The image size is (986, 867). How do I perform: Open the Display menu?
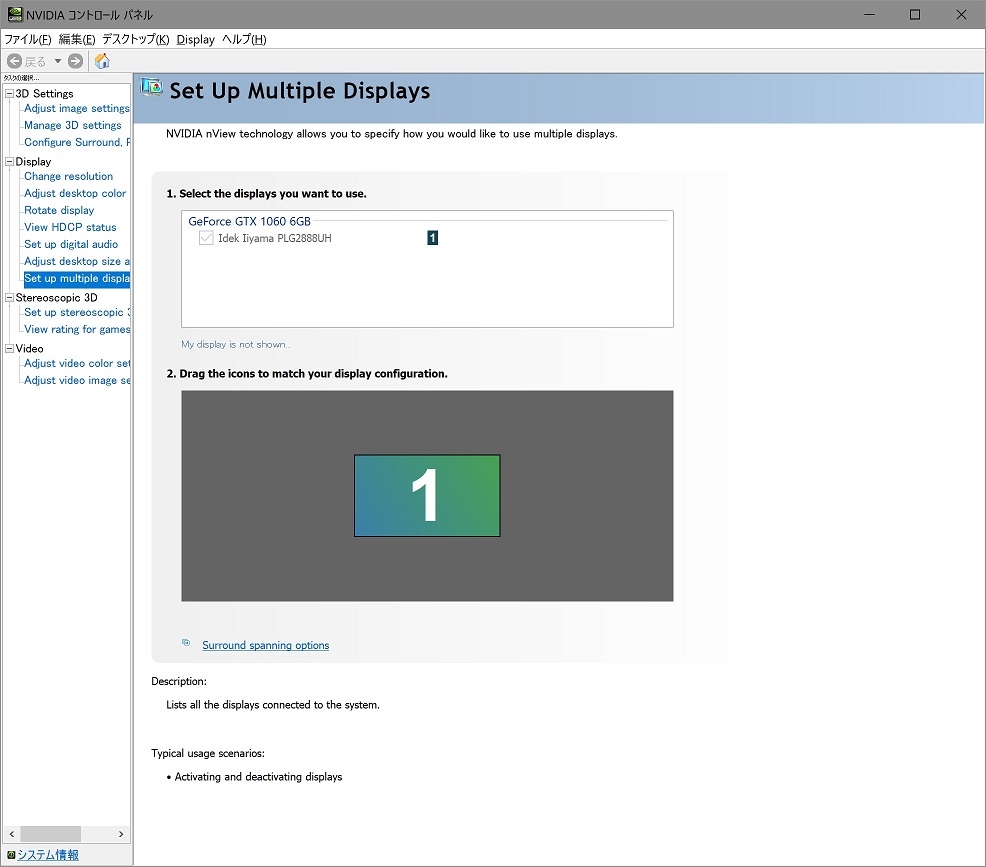196,40
